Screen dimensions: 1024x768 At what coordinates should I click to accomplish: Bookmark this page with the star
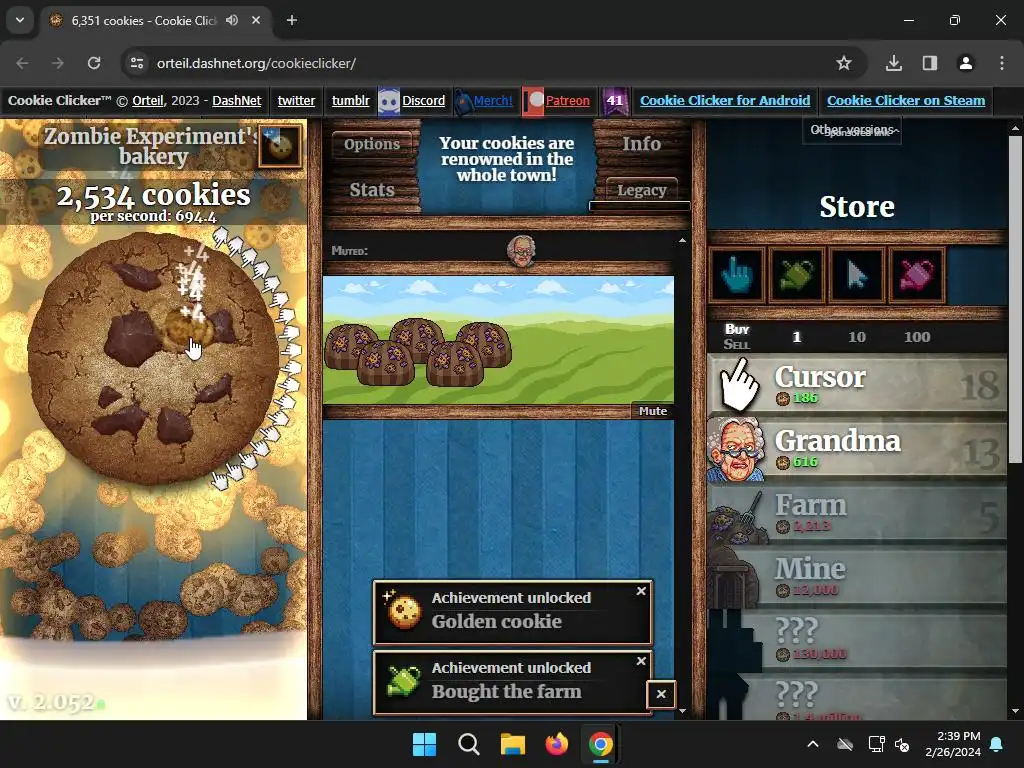tap(844, 63)
